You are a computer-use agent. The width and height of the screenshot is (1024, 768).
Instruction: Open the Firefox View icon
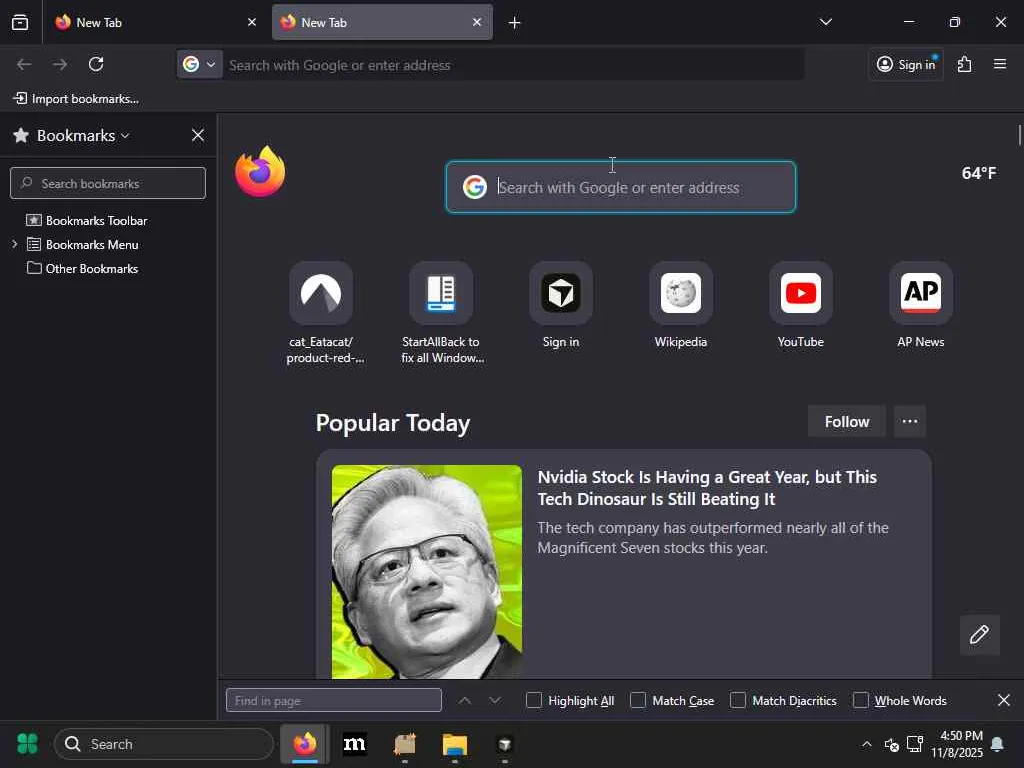point(20,22)
